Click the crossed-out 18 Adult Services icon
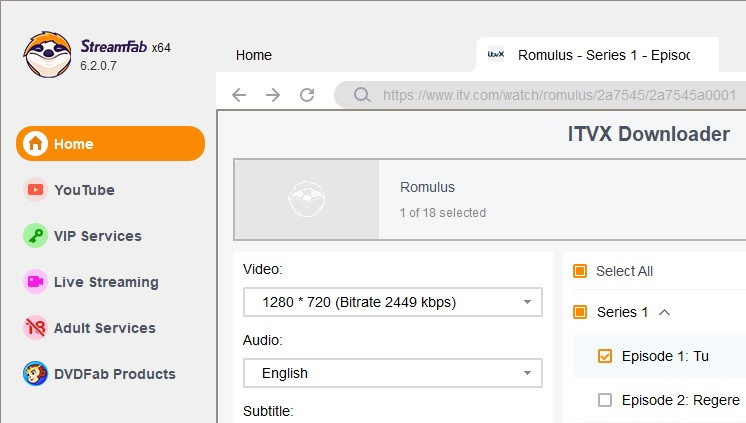The width and height of the screenshot is (746, 423). [x=35, y=328]
